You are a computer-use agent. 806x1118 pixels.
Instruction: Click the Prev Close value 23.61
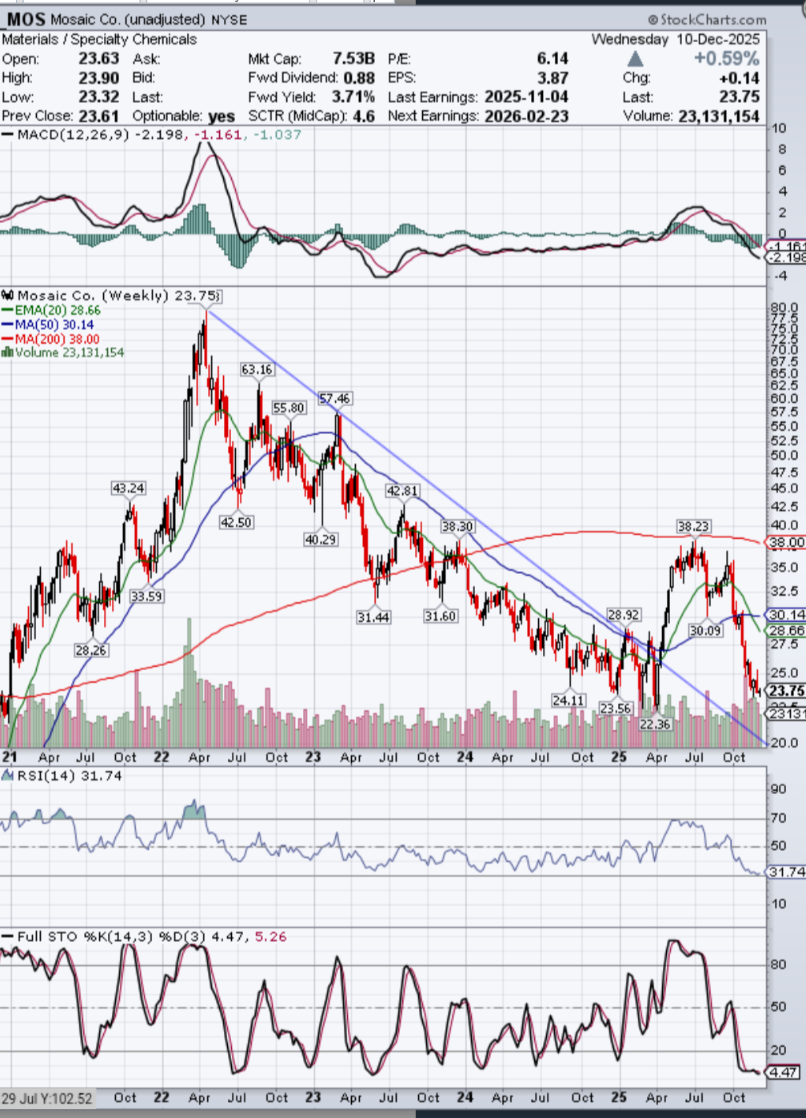click(x=98, y=116)
